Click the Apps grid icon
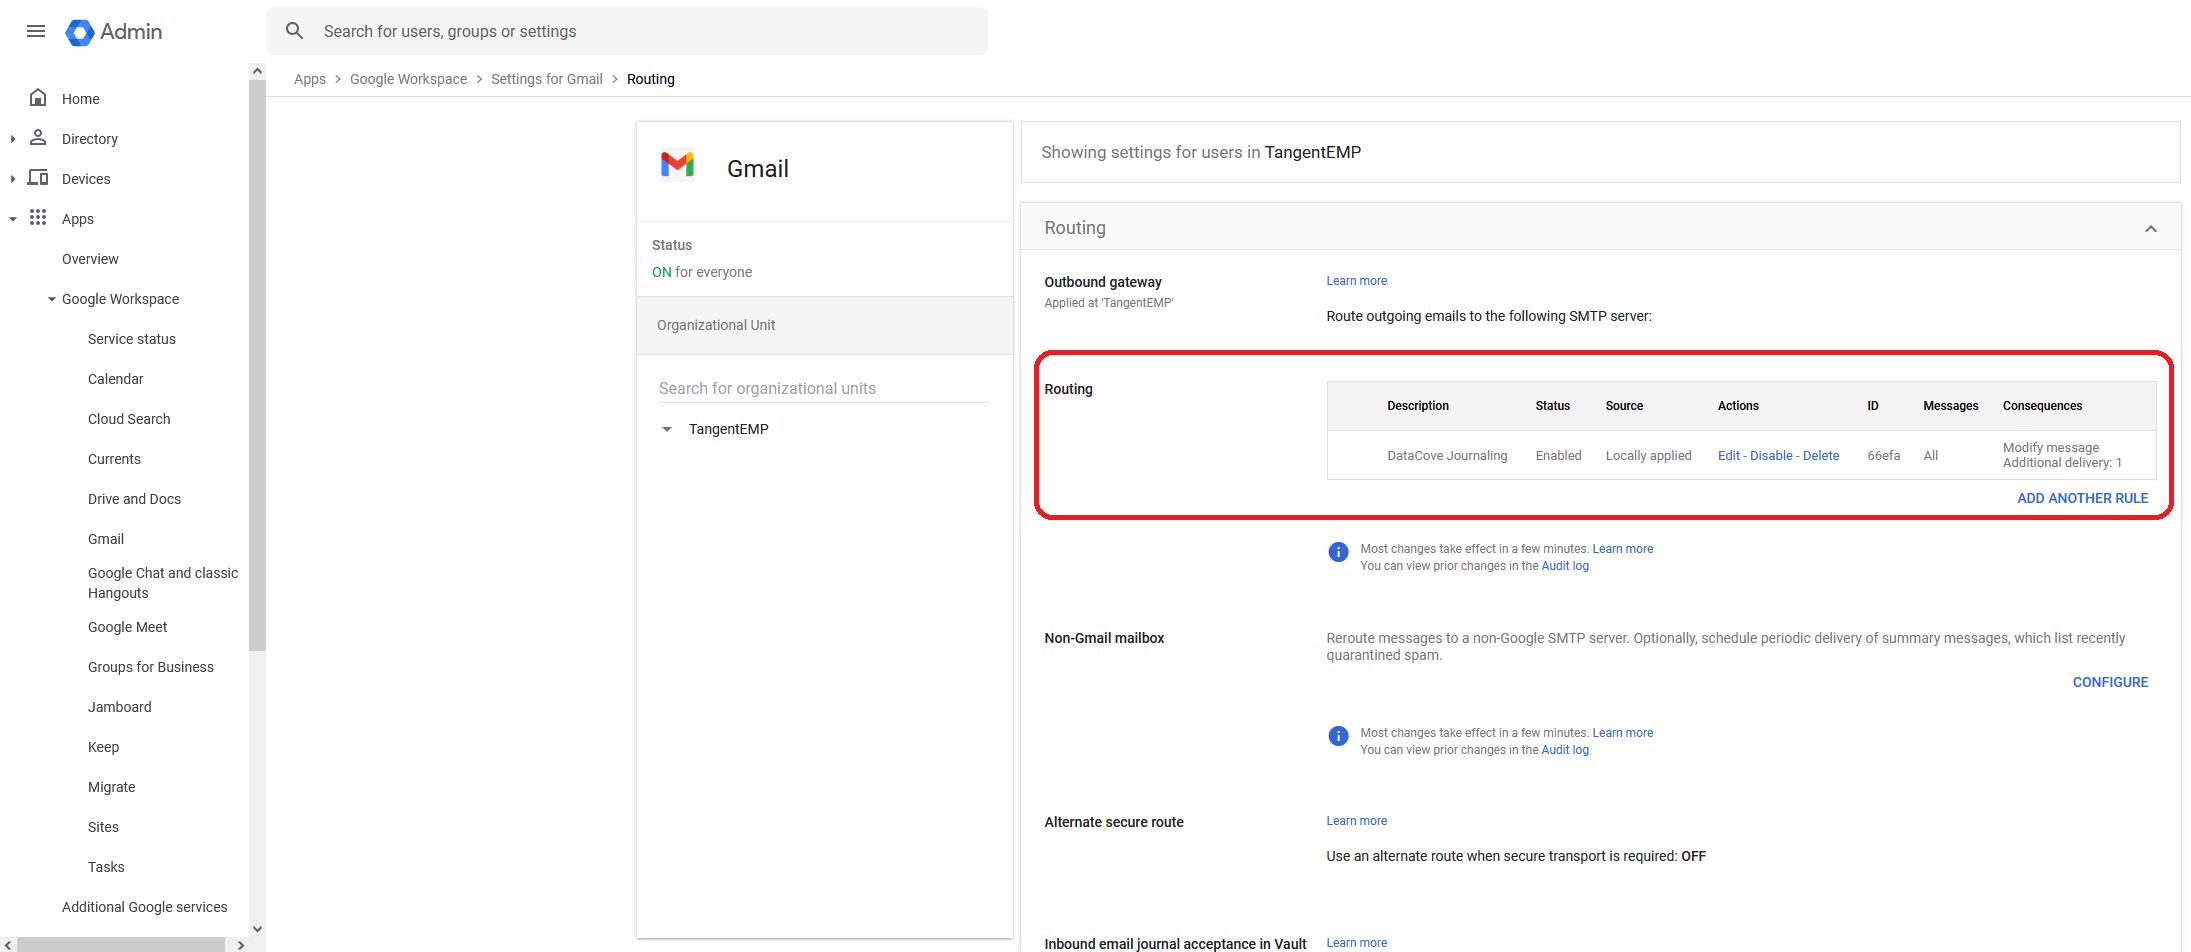This screenshot has height=952, width=2191. click(38, 218)
